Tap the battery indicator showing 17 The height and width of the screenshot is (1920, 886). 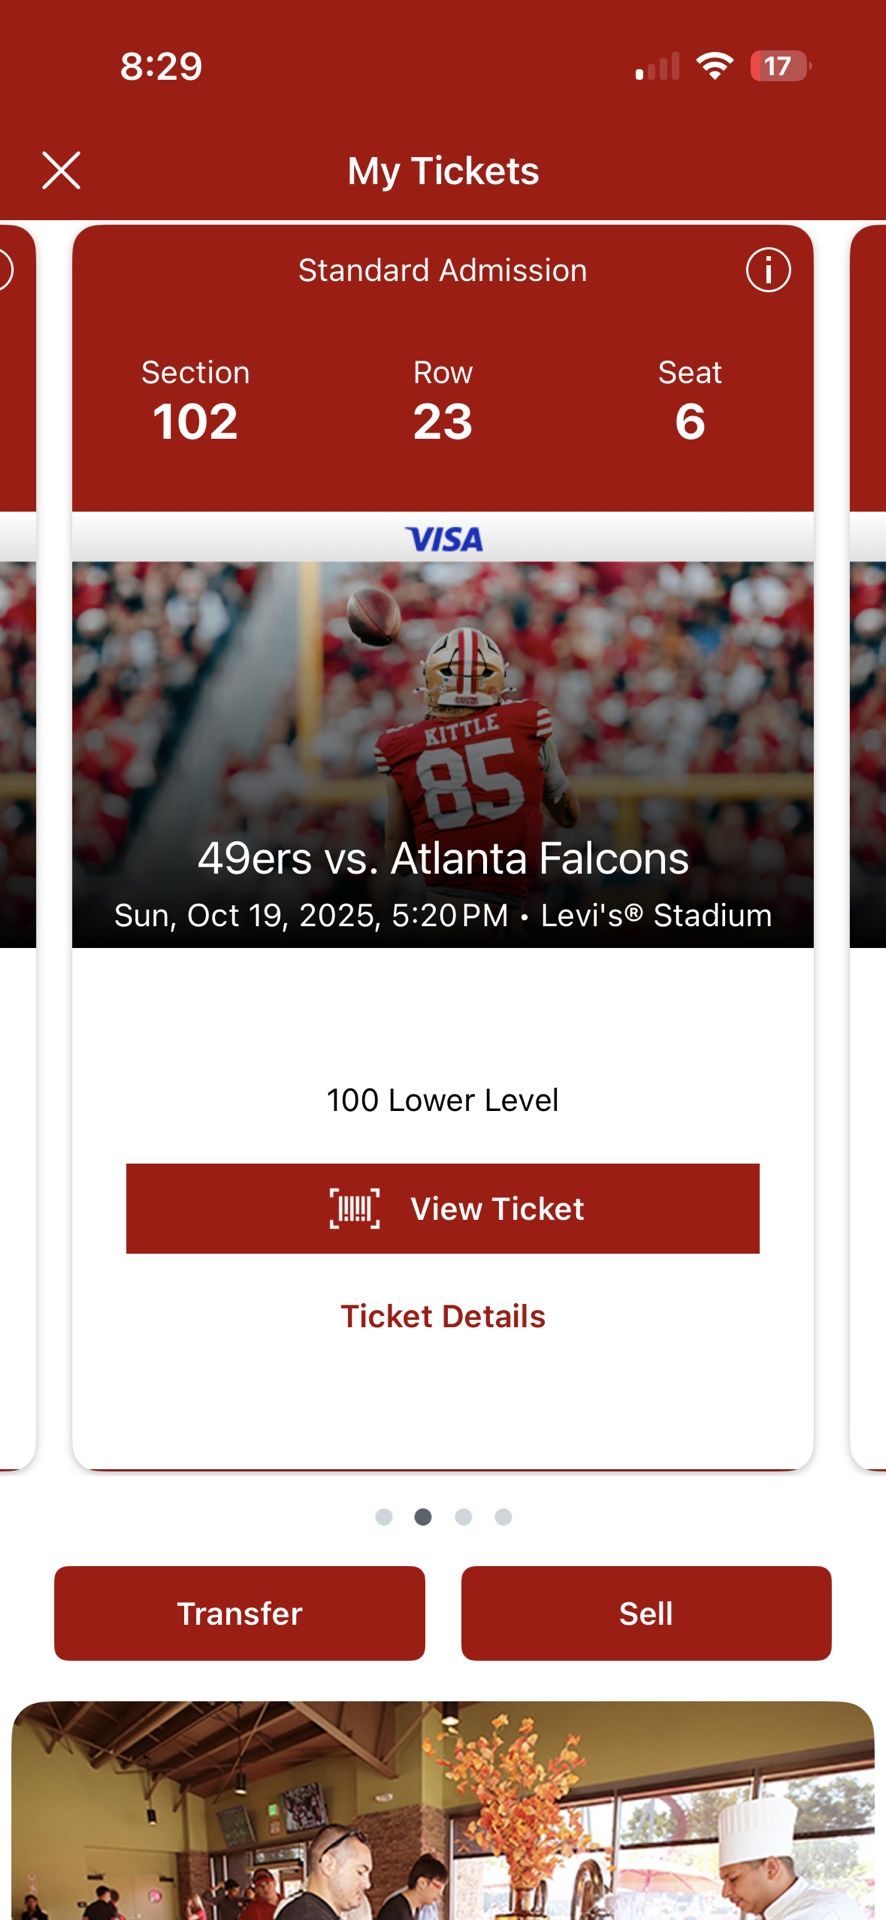click(x=778, y=66)
